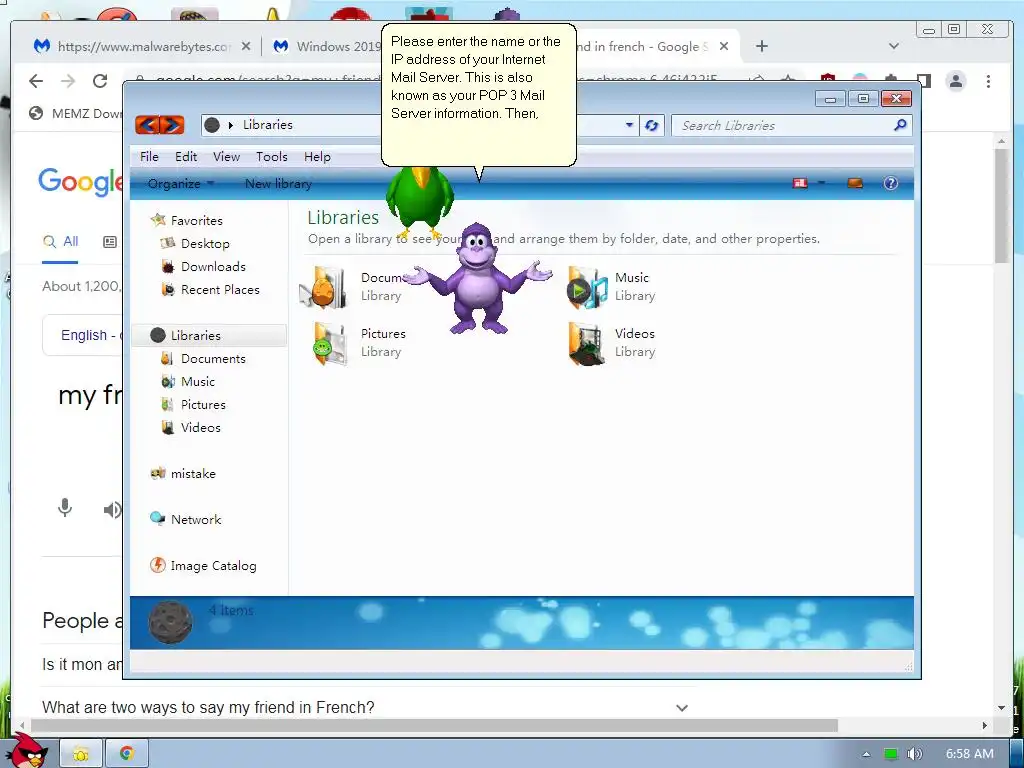
Task: Open the Help menu in Explorer
Action: 317,157
